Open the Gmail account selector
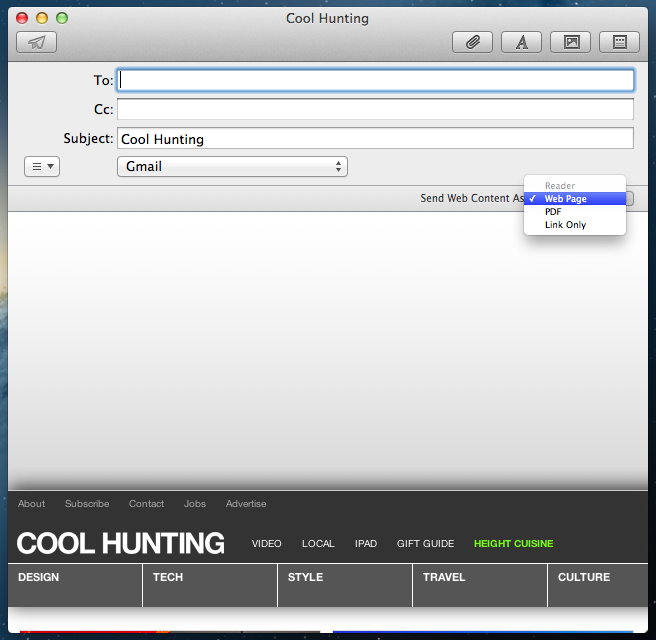Image resolution: width=656 pixels, height=640 pixels. 232,166
